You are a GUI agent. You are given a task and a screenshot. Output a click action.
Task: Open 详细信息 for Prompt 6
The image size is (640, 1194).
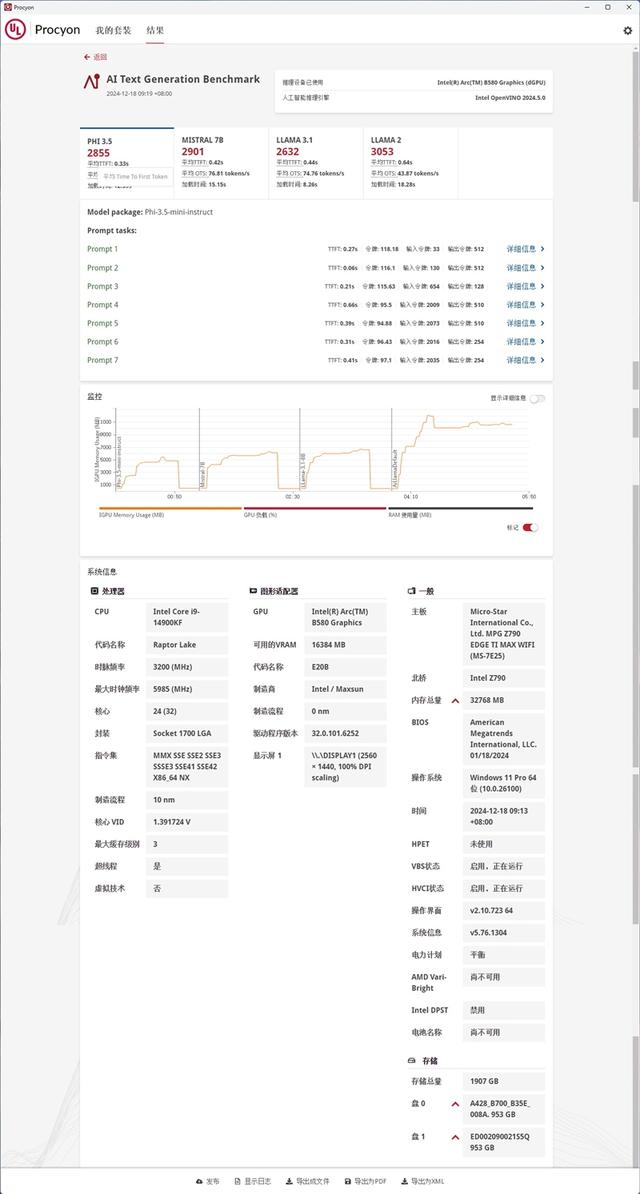(x=526, y=342)
